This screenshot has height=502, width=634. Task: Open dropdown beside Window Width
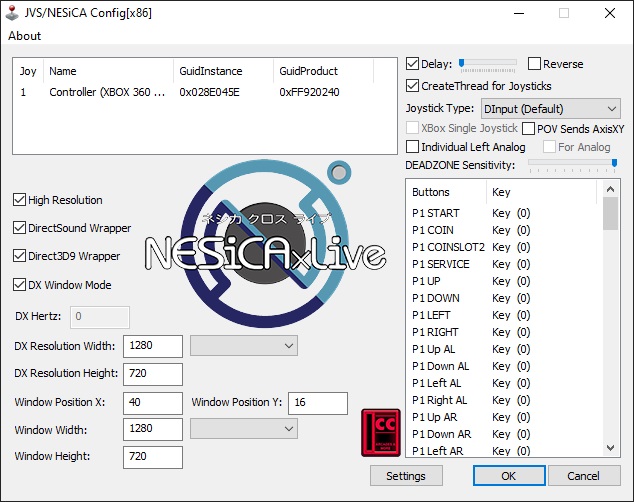pos(244,428)
